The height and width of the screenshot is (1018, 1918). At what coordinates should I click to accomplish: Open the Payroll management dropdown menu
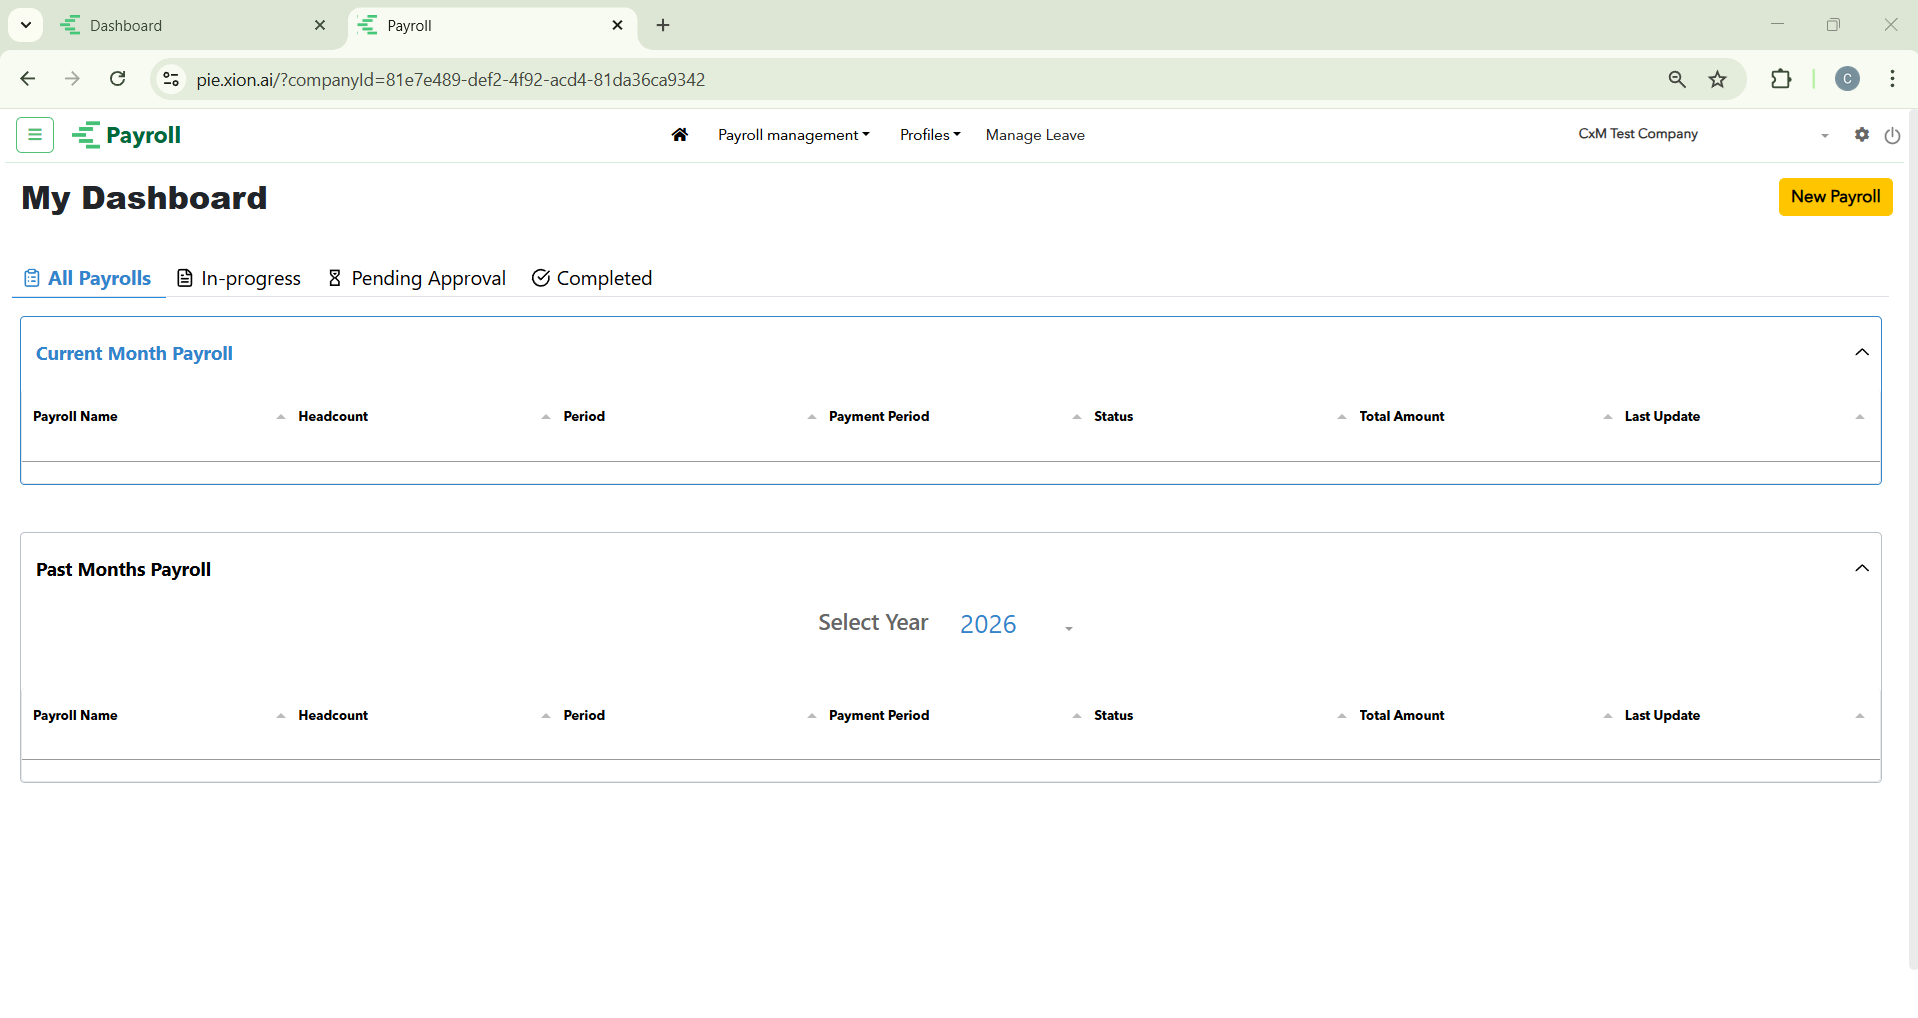pos(793,135)
